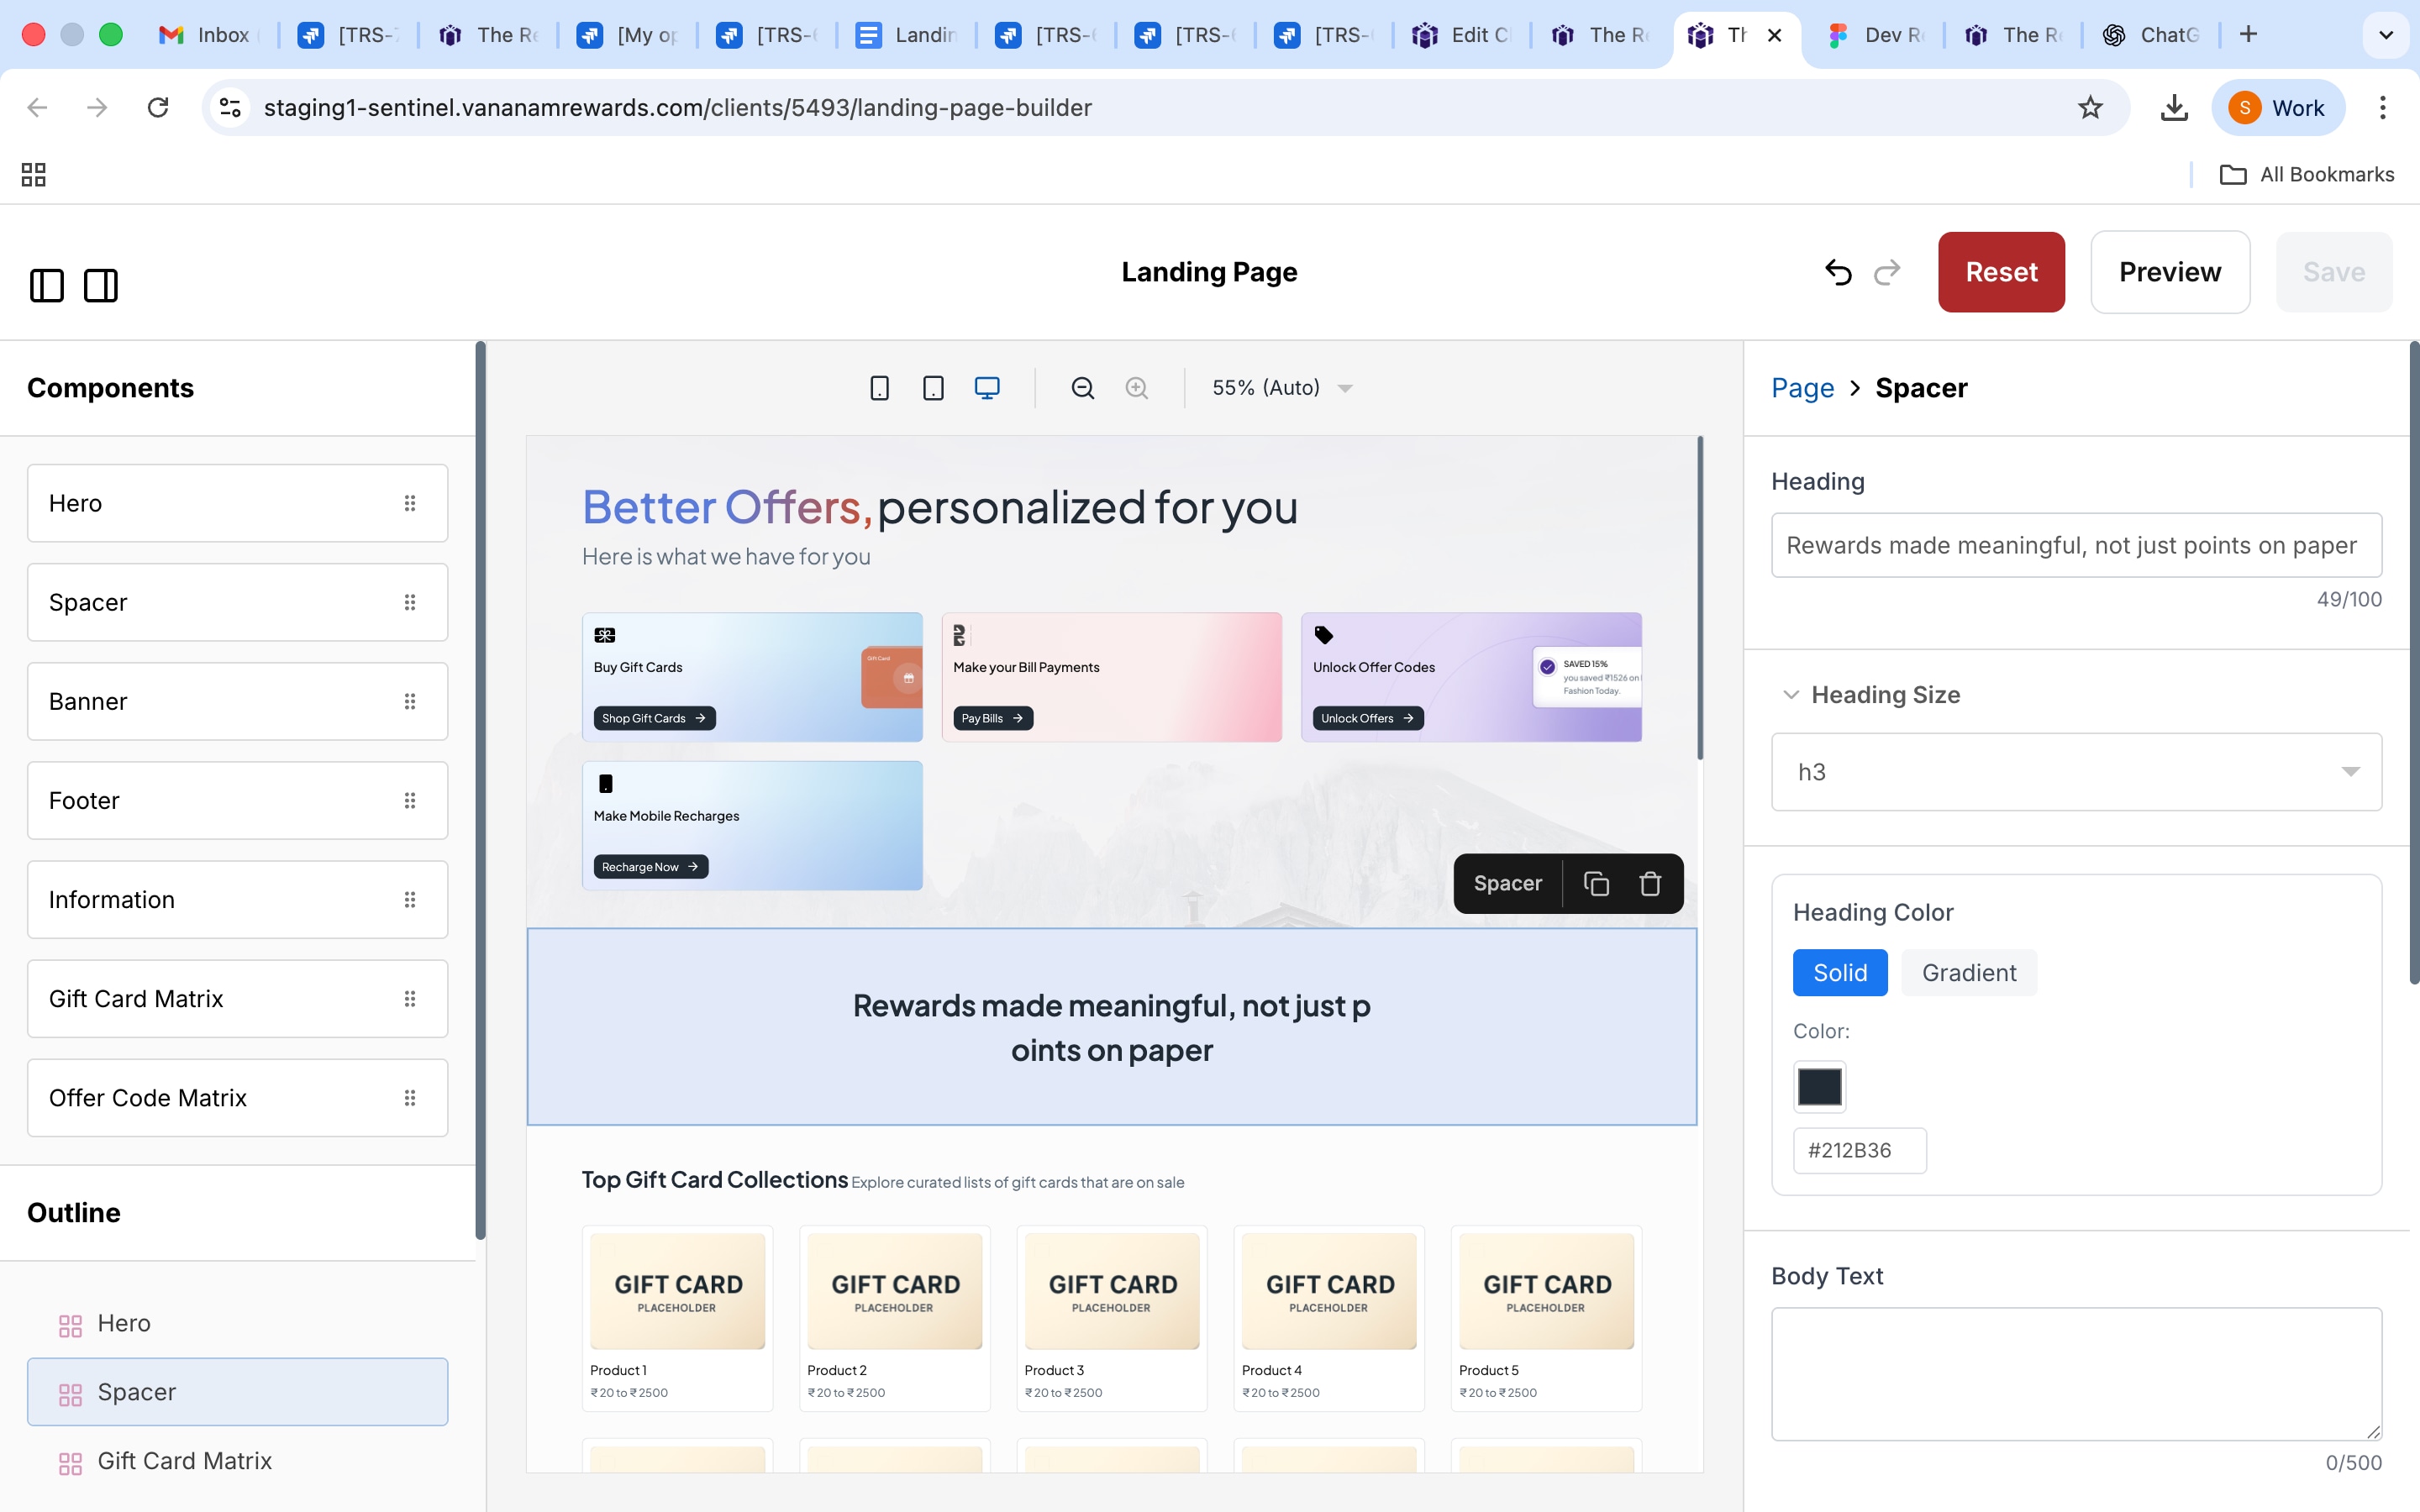
Task: Switch to tablet device preview icon
Action: 933,388
